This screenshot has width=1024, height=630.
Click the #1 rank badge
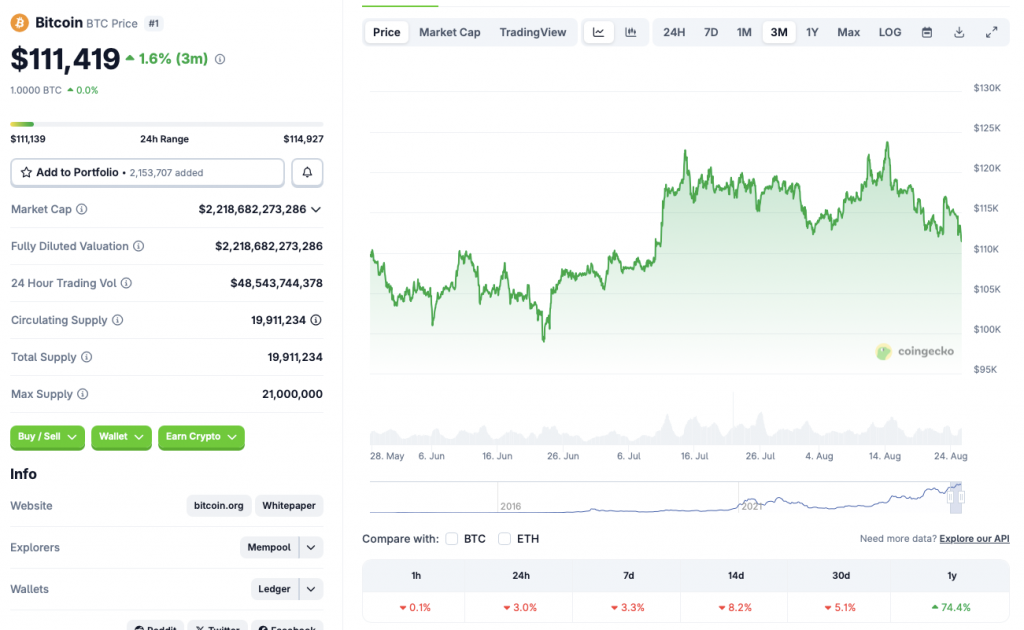click(x=153, y=24)
